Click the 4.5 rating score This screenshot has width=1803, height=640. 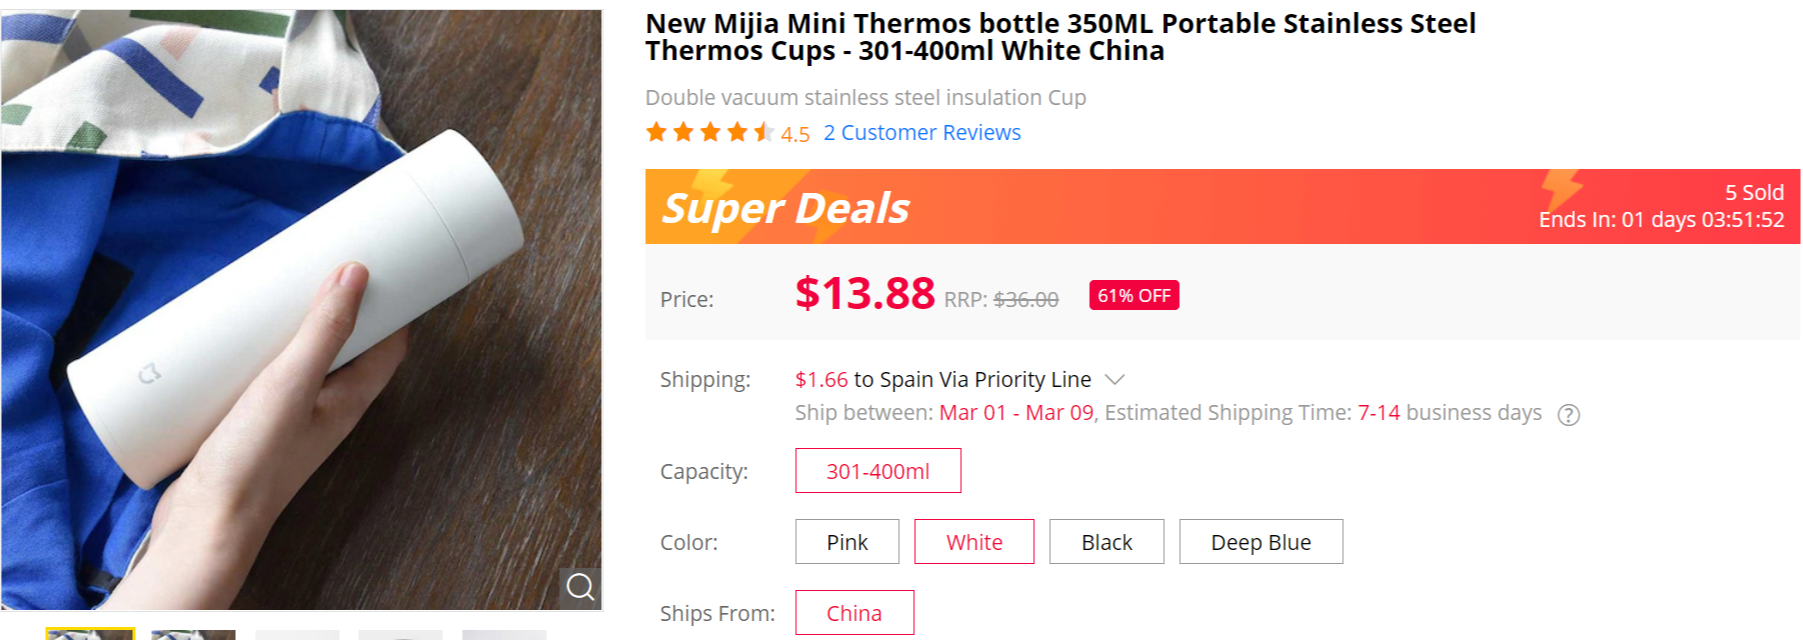pyautogui.click(x=793, y=132)
